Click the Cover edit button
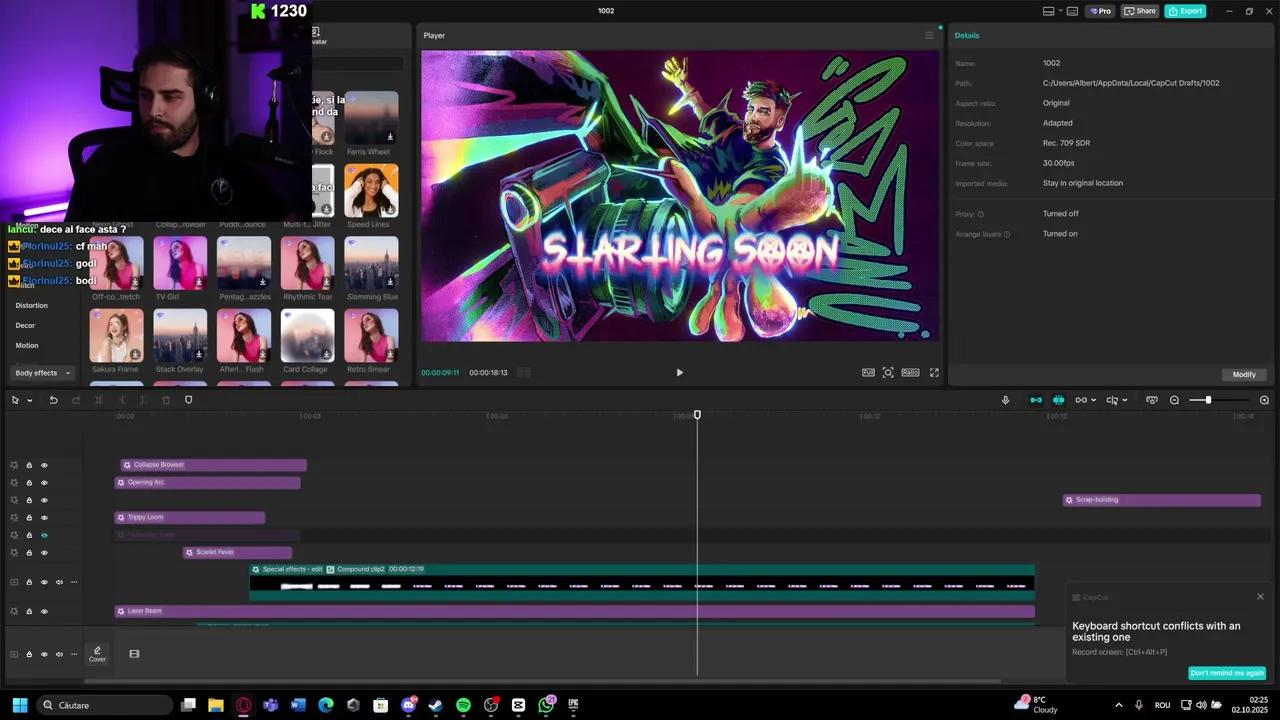The image size is (1280, 720). pos(97,654)
